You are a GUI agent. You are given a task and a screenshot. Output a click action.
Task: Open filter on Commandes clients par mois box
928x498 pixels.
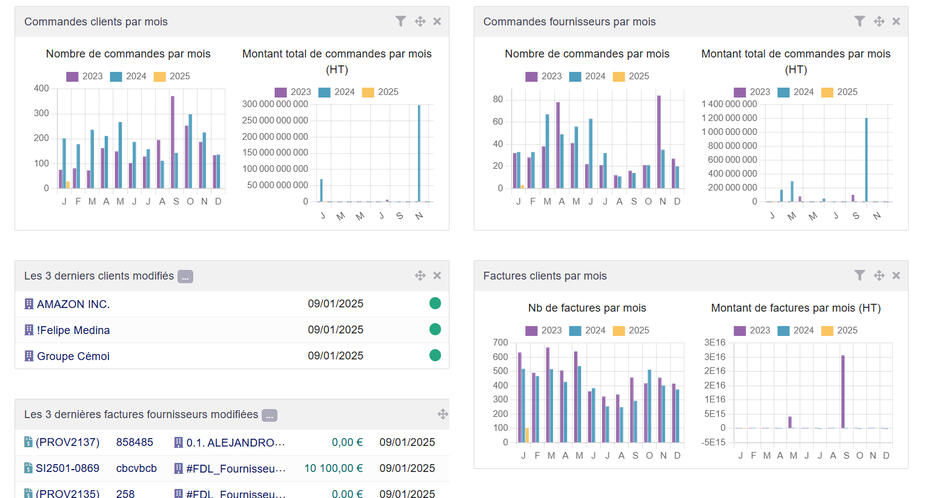click(x=400, y=21)
